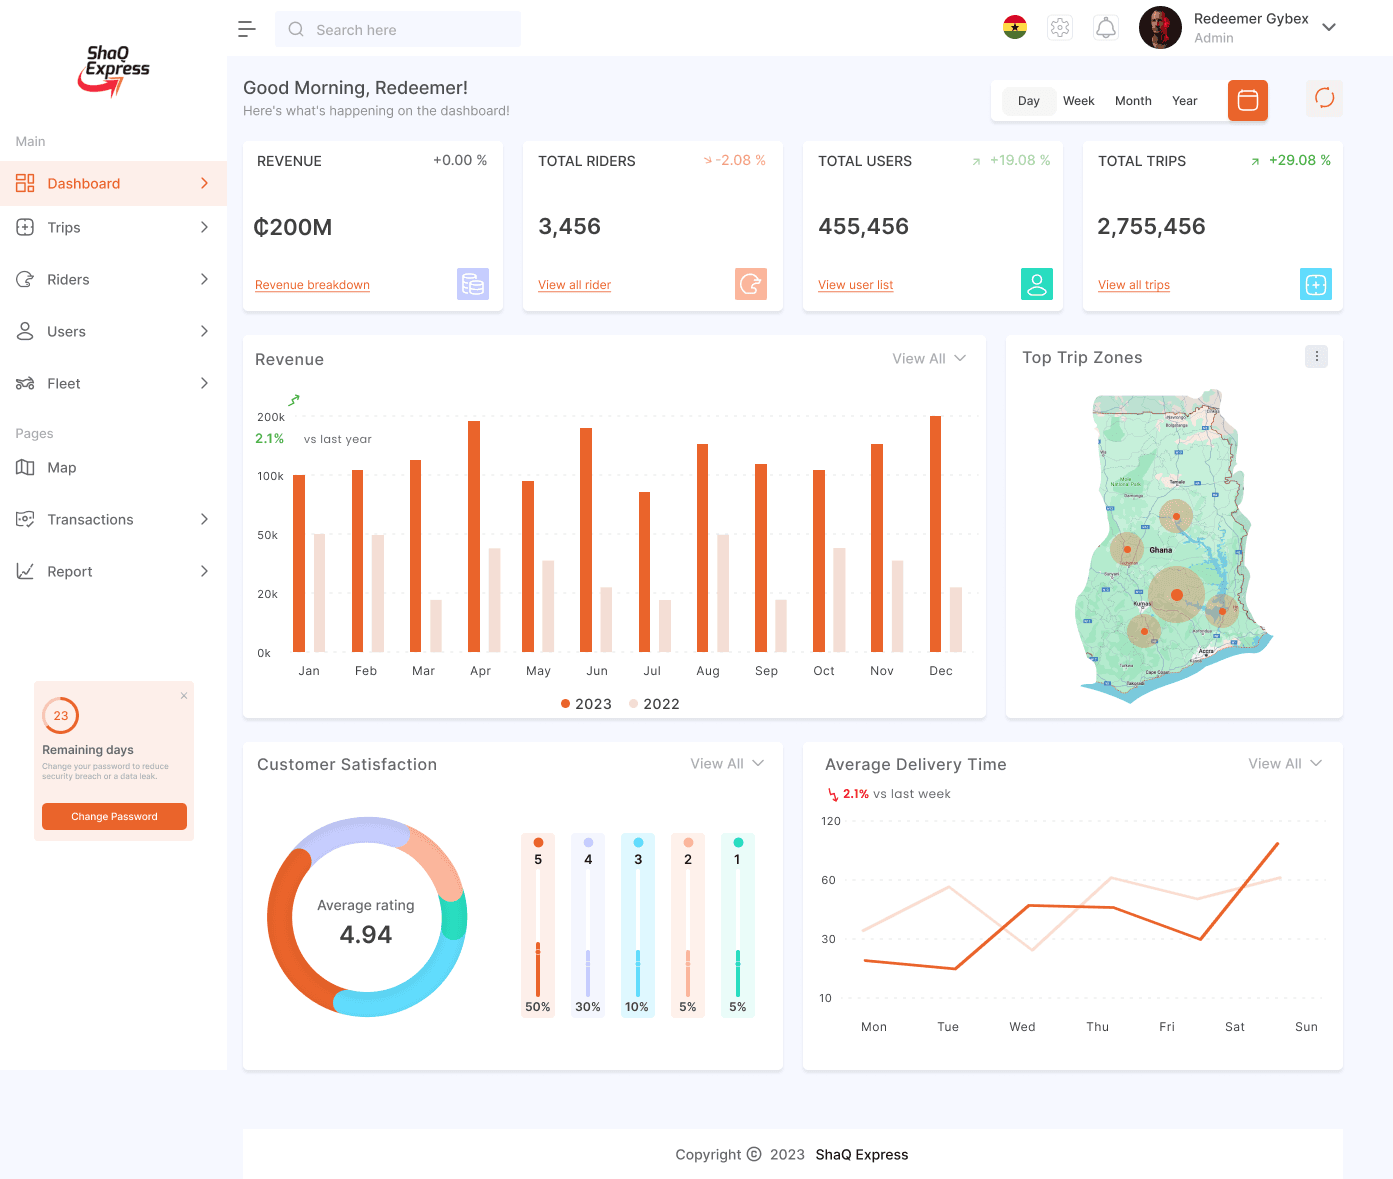
Task: Open the Riders section icon in sidebar
Action: point(25,279)
